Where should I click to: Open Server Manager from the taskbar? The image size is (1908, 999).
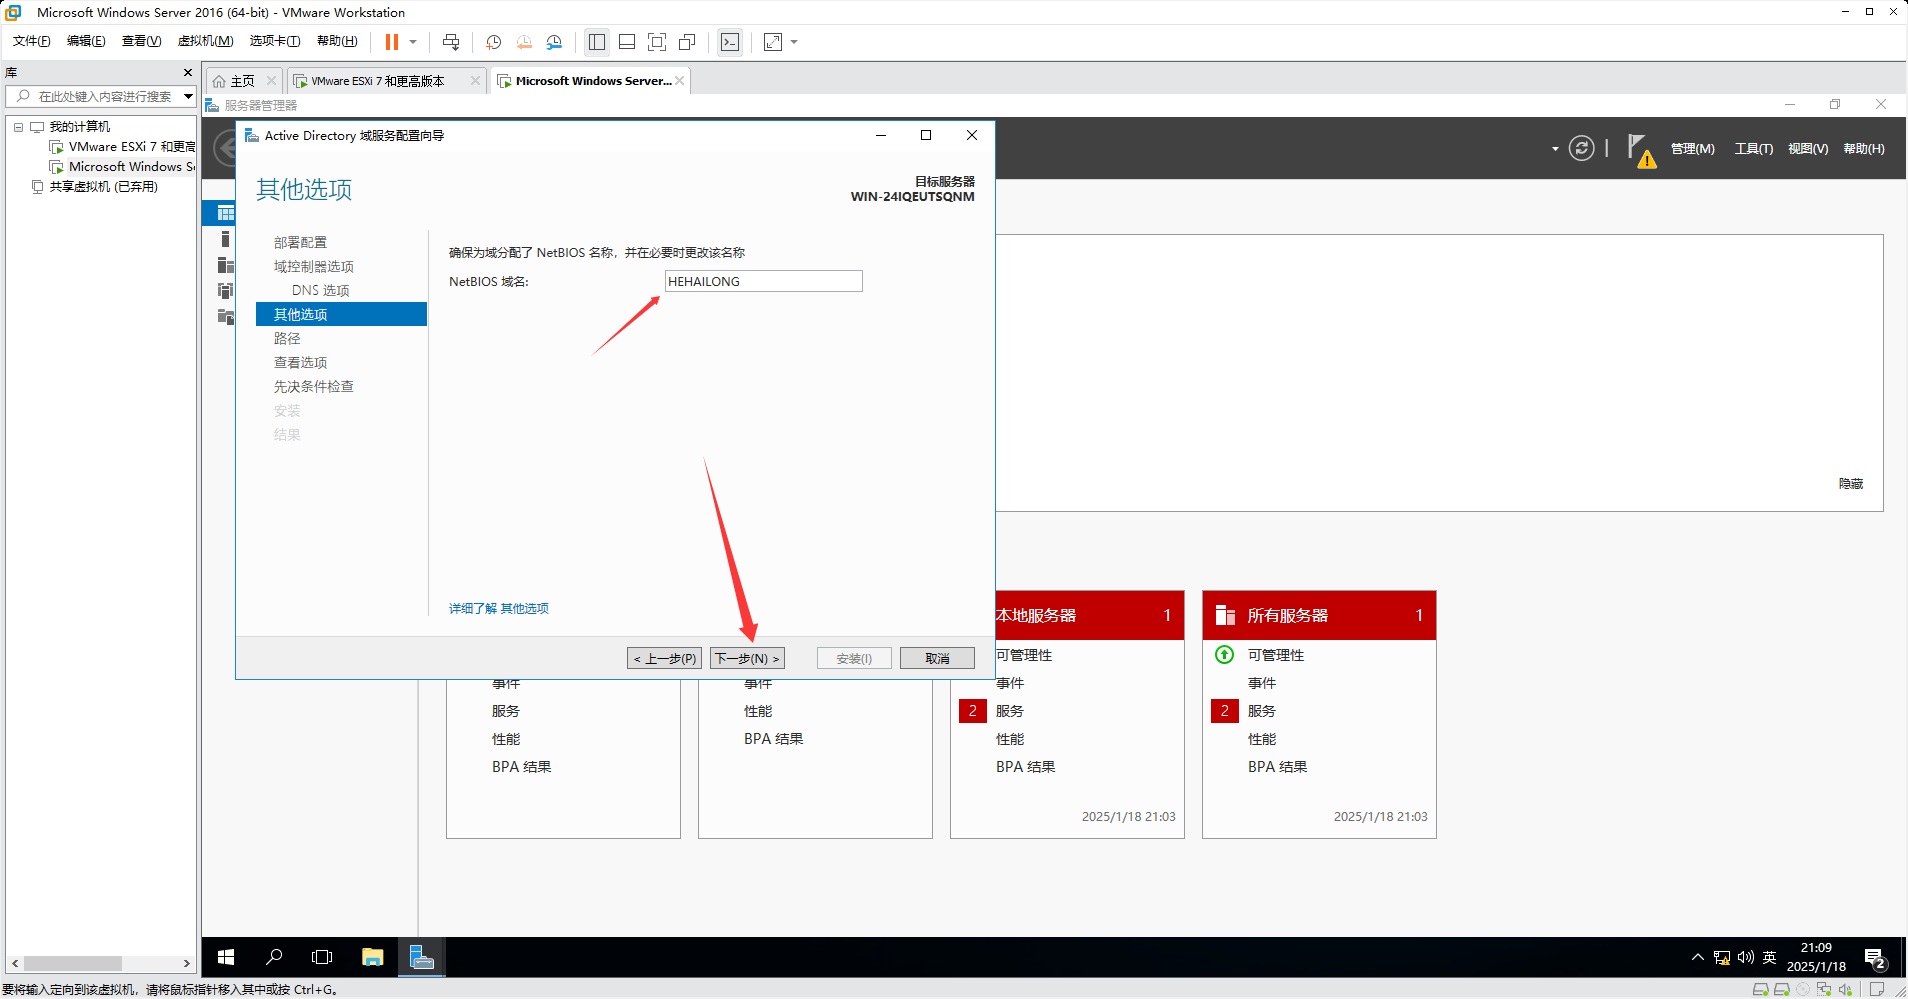point(422,957)
